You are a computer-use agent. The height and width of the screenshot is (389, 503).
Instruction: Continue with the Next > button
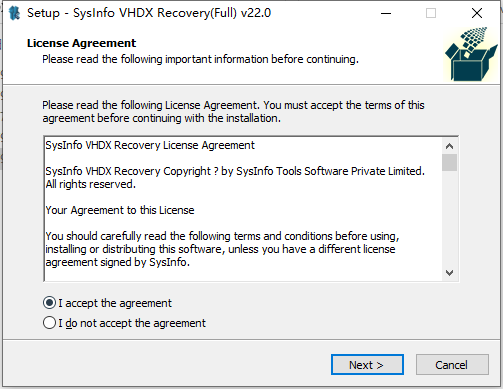[367, 365]
